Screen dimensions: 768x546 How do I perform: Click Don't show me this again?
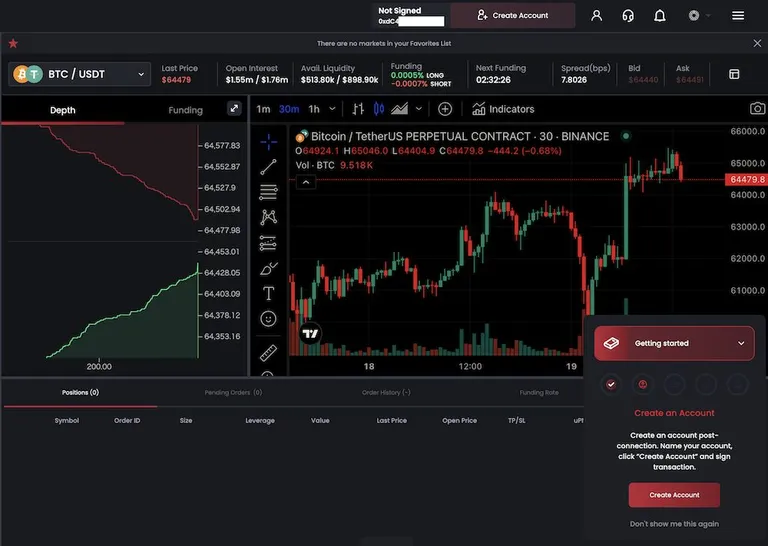pyautogui.click(x=674, y=523)
